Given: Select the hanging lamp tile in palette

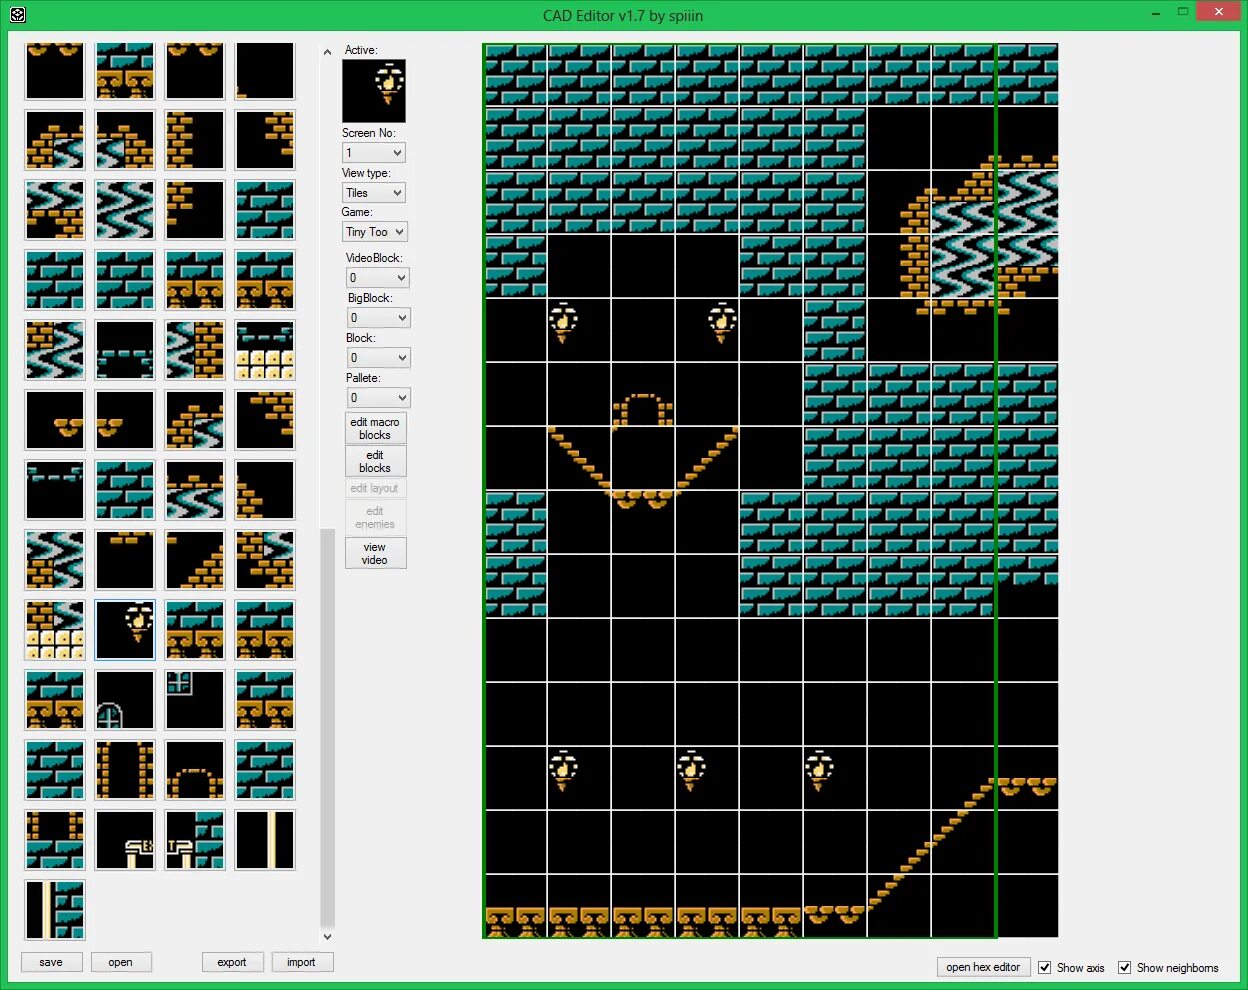Looking at the screenshot, I should point(125,630).
